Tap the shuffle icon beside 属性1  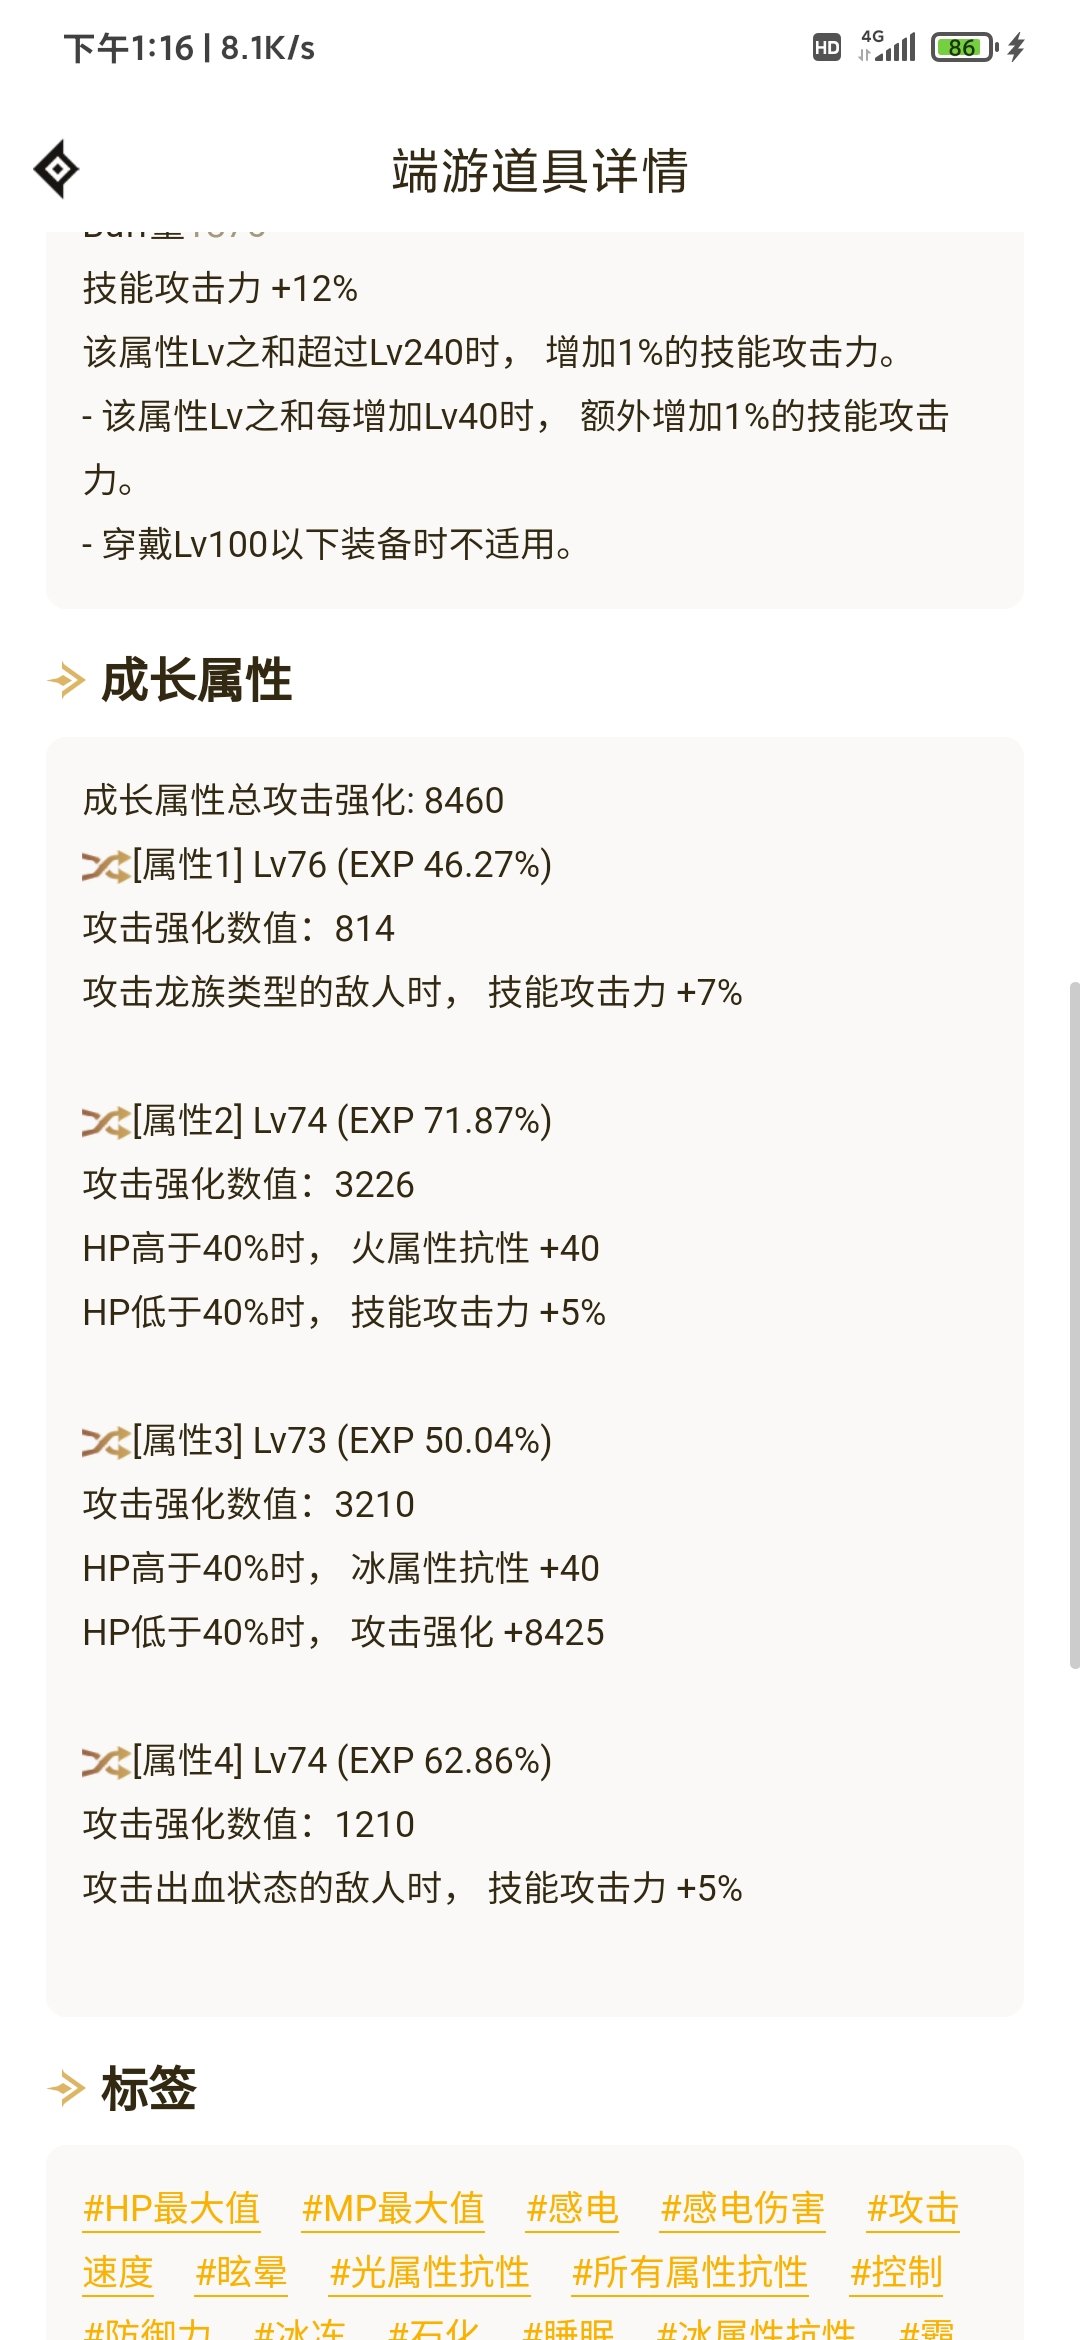(106, 866)
